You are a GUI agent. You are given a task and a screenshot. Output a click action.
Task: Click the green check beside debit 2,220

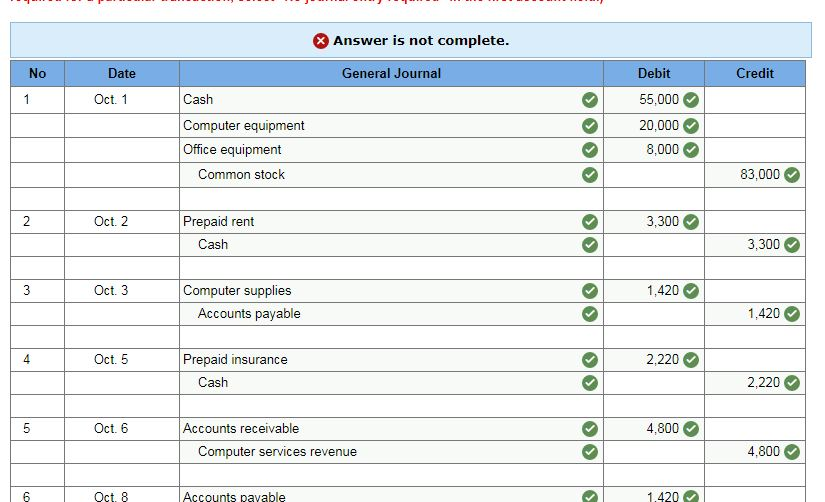[691, 360]
